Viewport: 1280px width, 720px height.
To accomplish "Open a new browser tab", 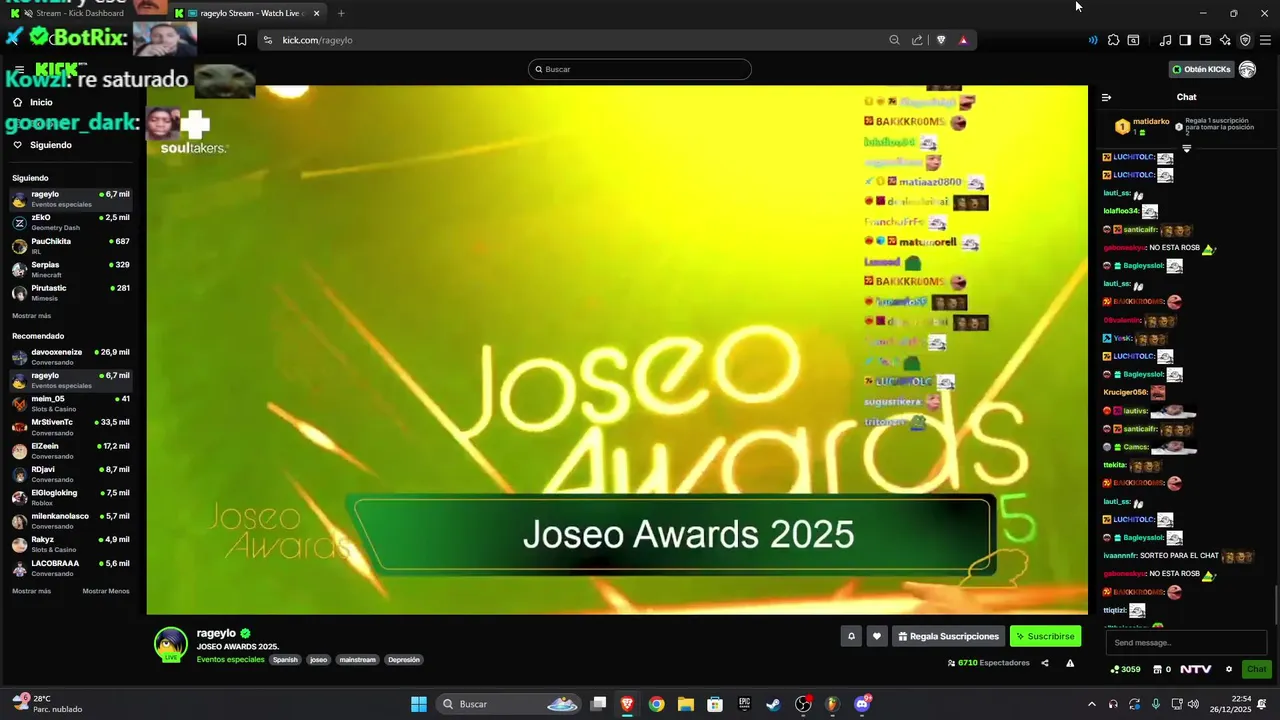I will (x=341, y=13).
